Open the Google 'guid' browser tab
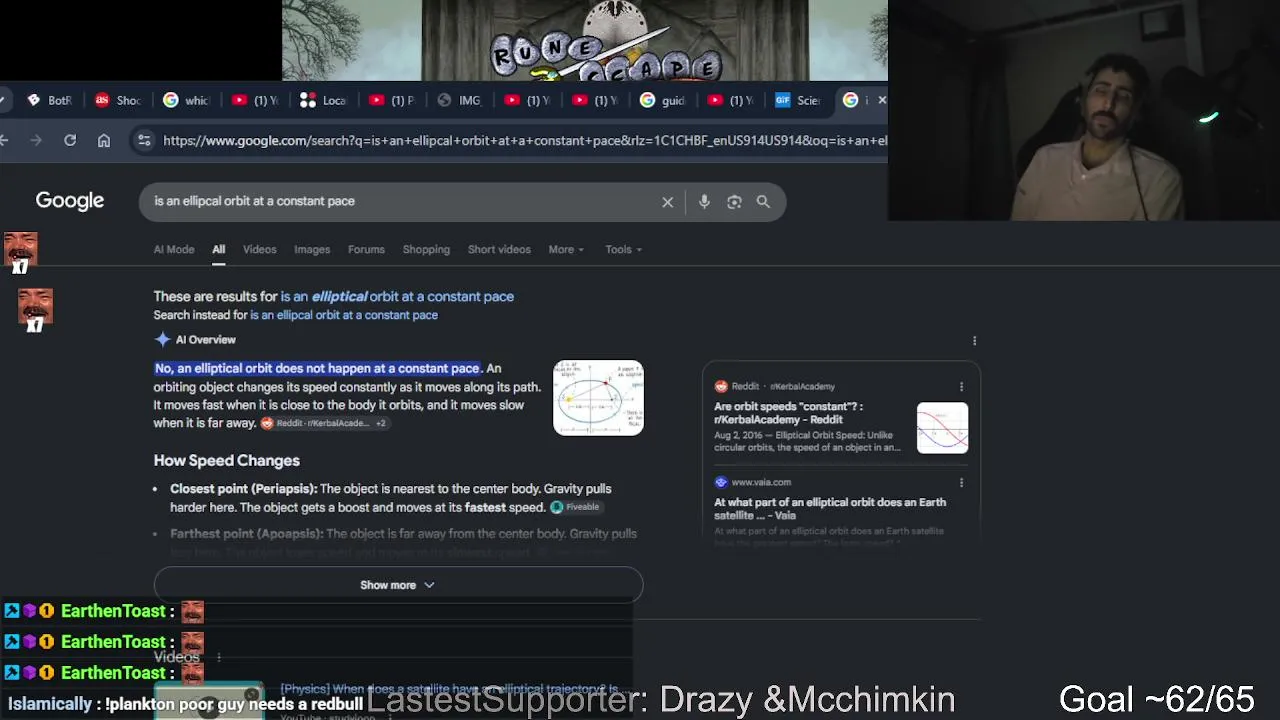Screen dimensions: 1280x720 point(663,100)
